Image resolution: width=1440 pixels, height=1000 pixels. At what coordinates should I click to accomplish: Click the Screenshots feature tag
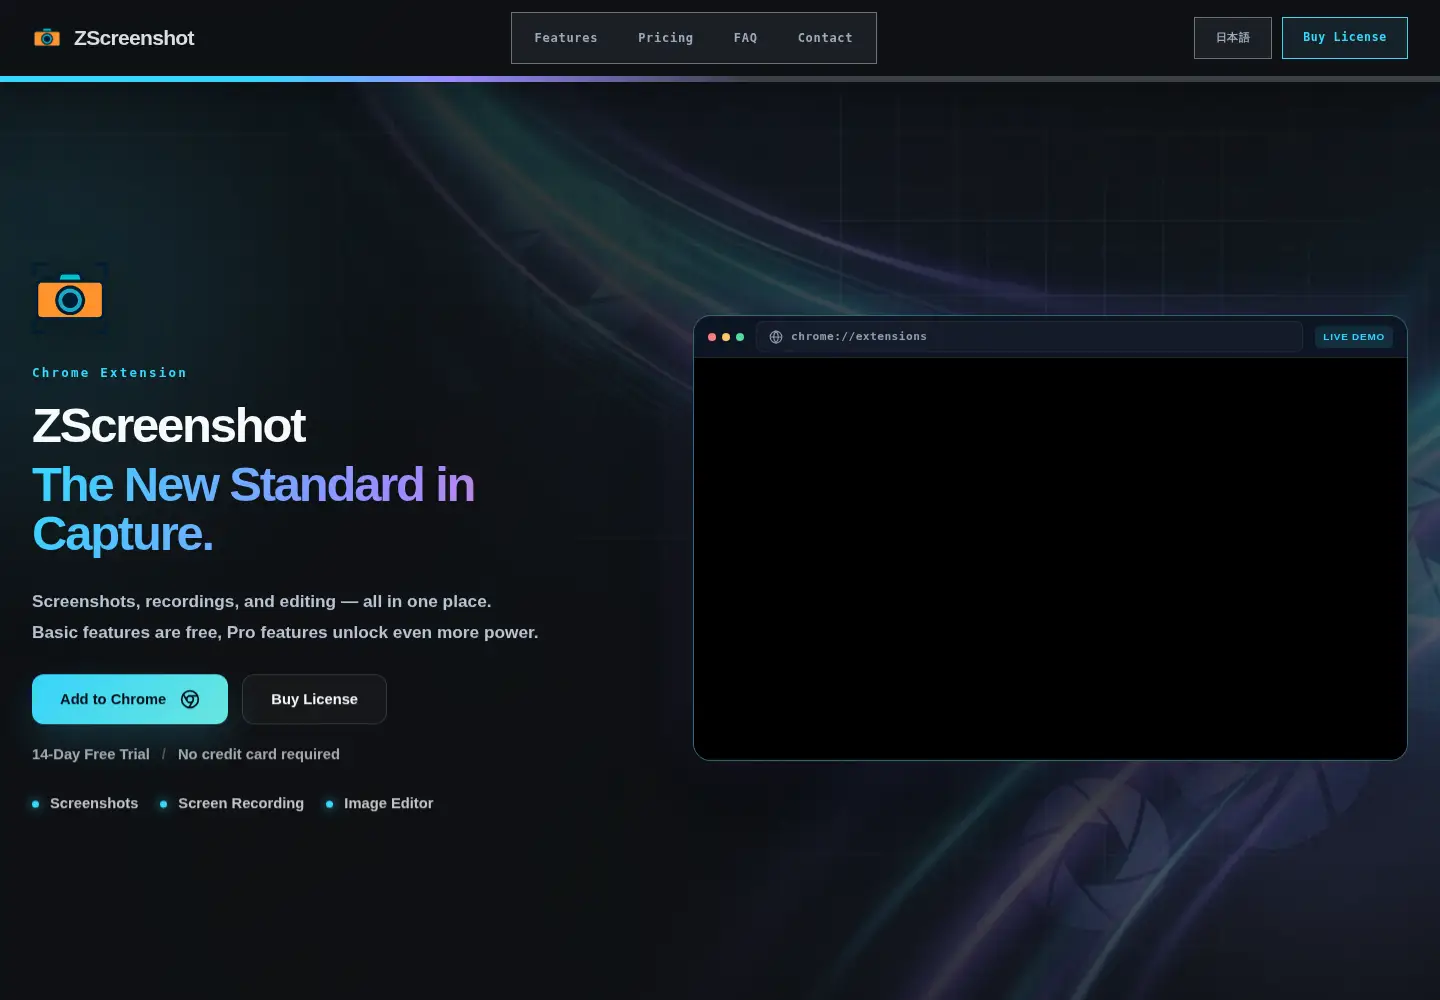coord(85,803)
